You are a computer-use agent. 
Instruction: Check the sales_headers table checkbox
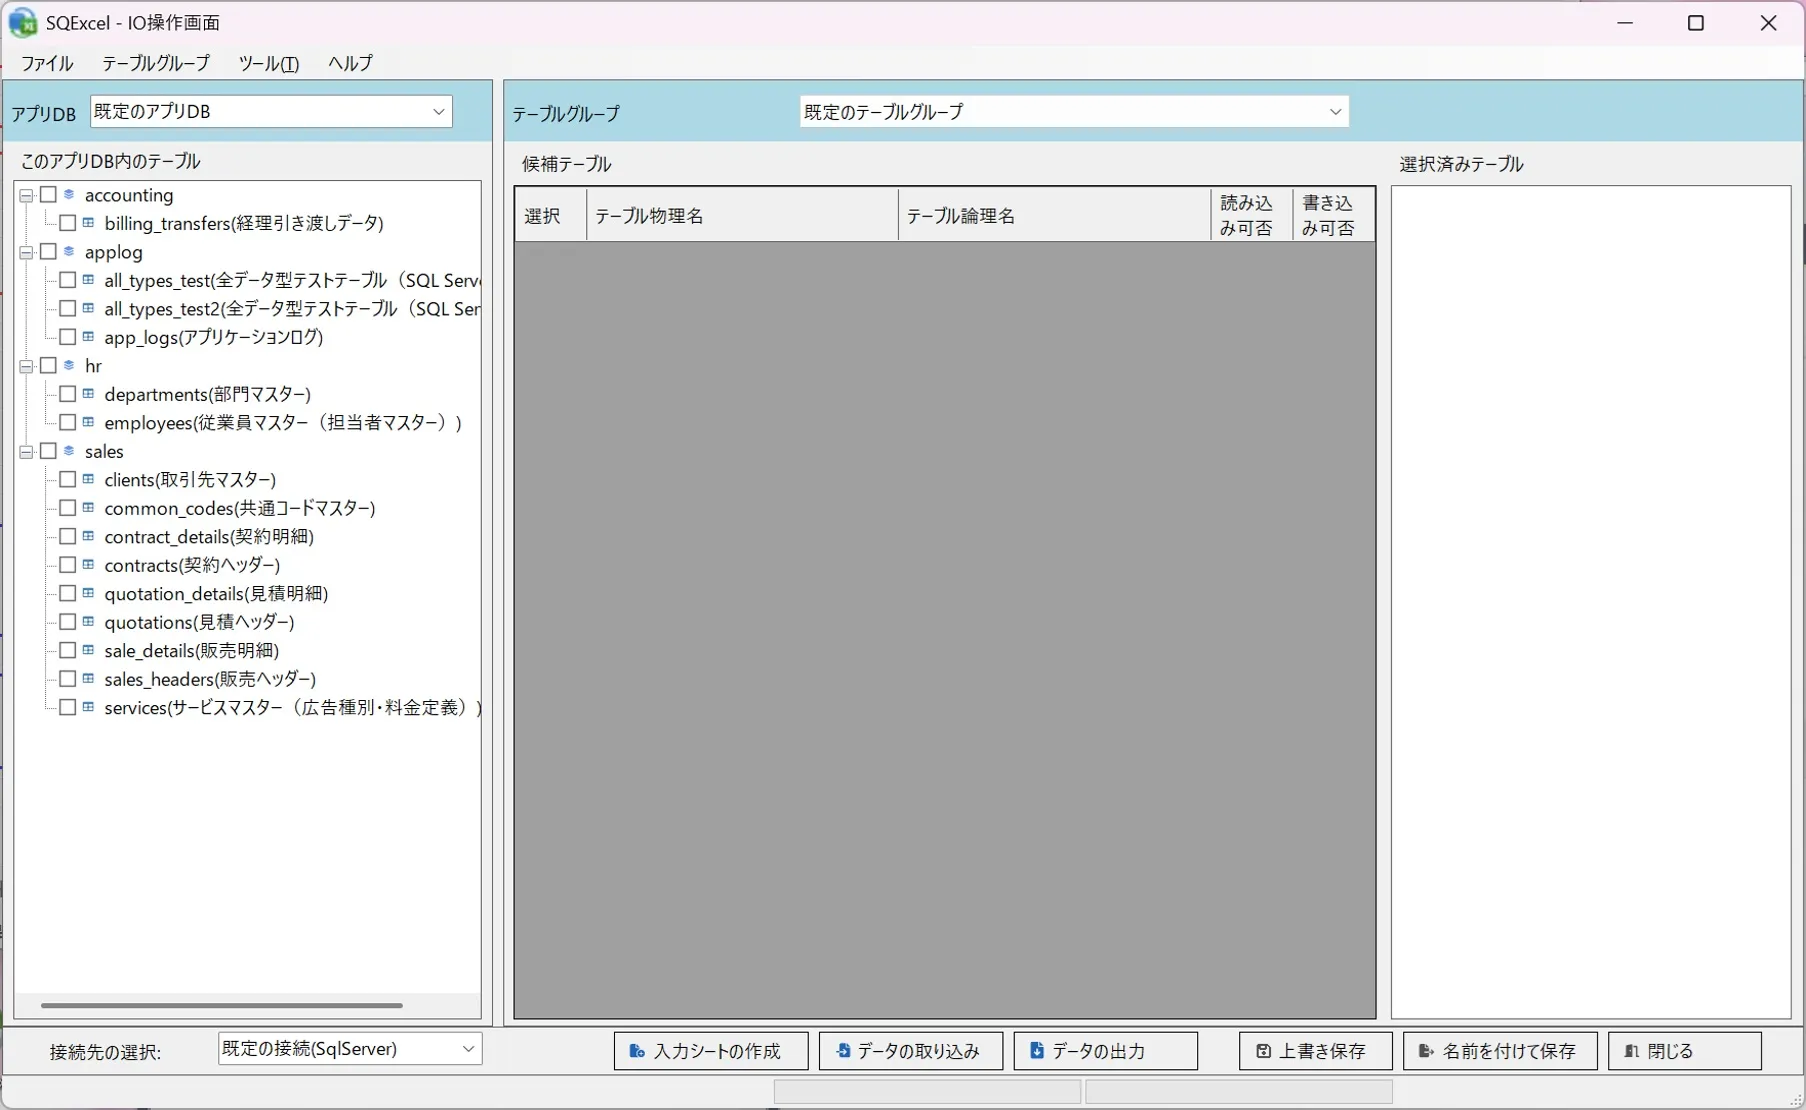pos(68,679)
